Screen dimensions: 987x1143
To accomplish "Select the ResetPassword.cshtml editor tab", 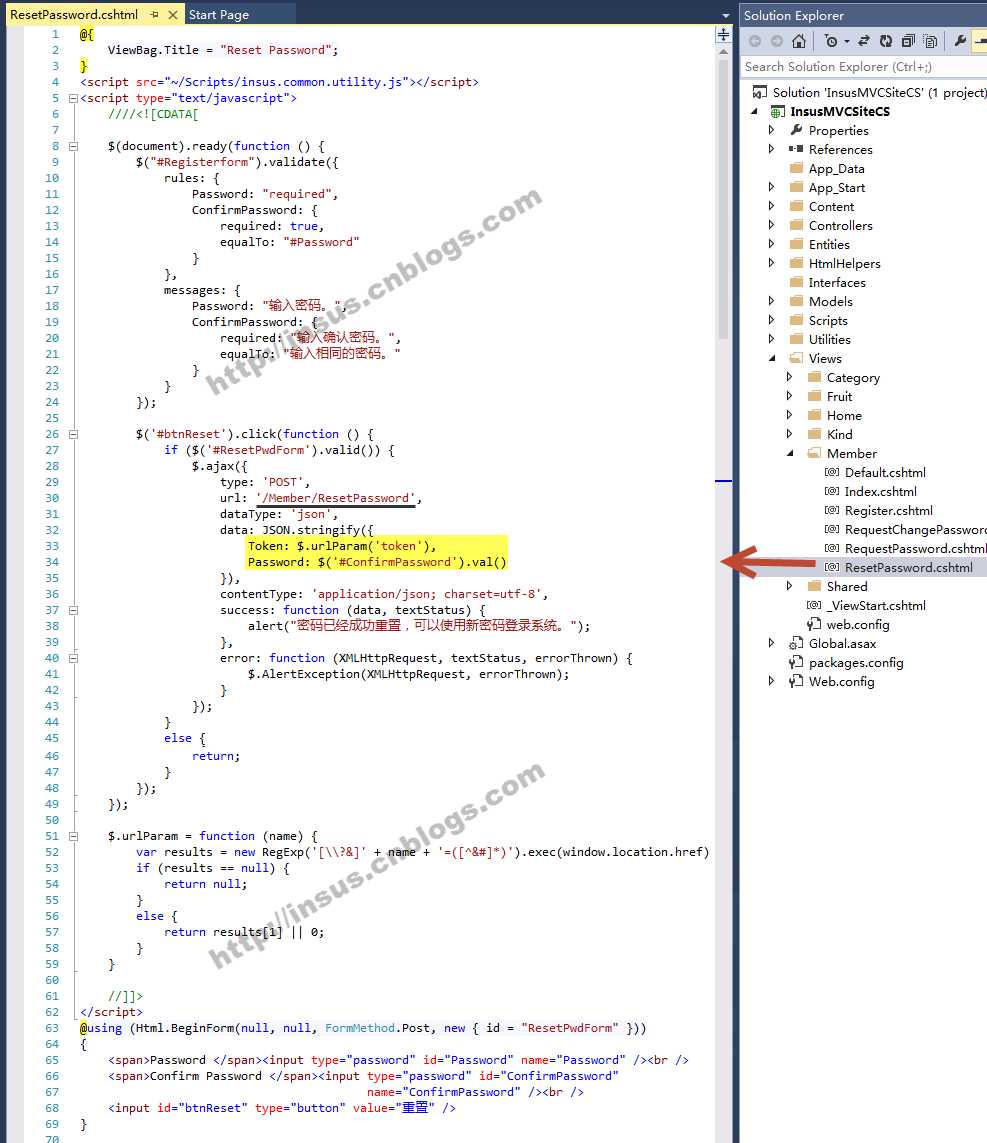I will pyautogui.click(x=74, y=15).
